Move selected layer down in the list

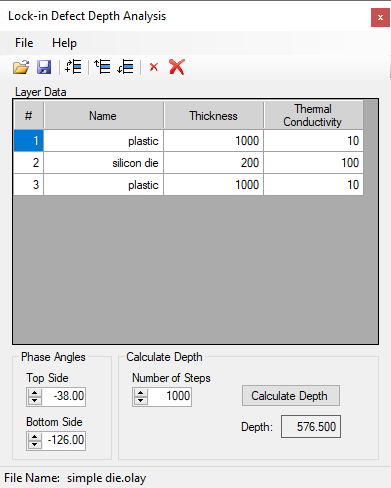(x=125, y=67)
